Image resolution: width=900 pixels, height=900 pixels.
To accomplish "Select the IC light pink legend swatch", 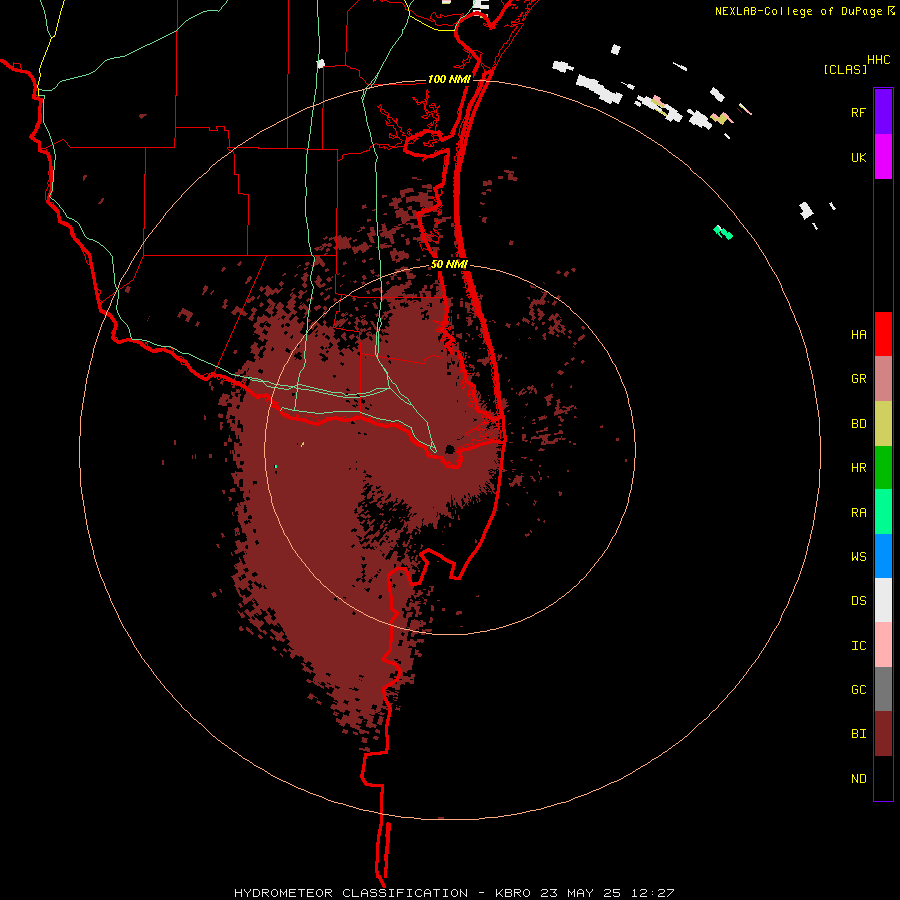I will point(883,645).
